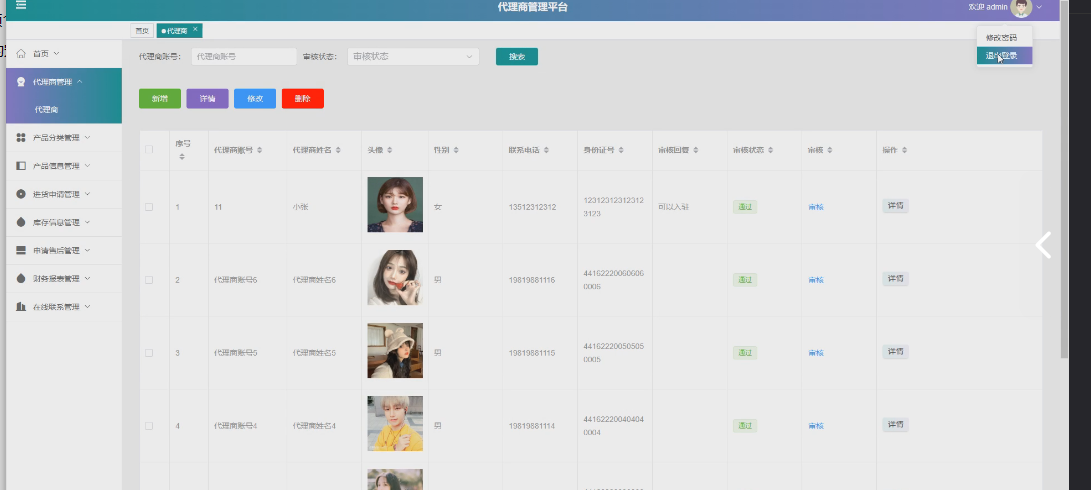
Task: Click the blue 修改 button
Action: pyautogui.click(x=255, y=99)
